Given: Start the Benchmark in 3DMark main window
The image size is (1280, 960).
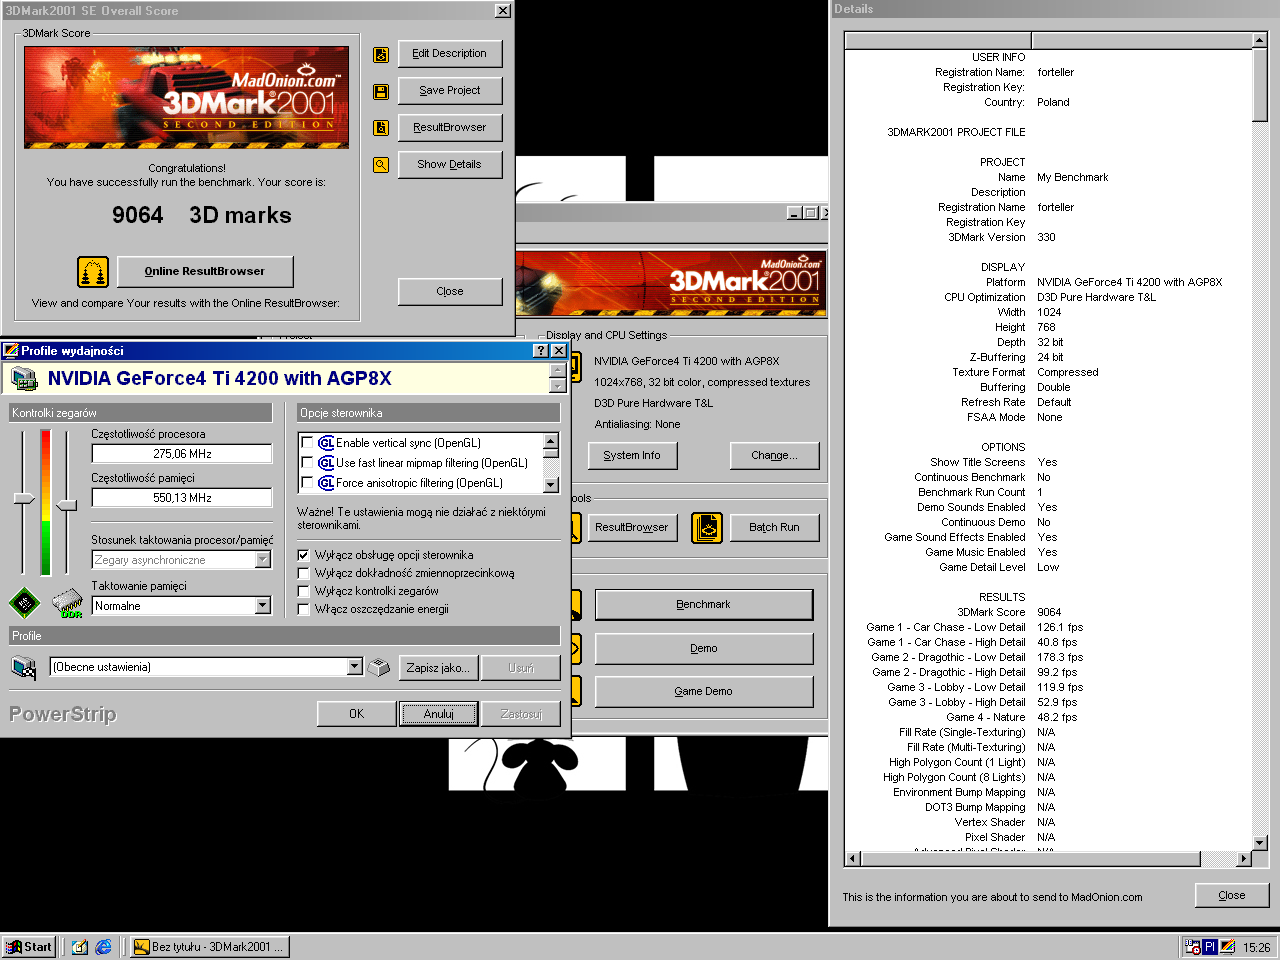Looking at the screenshot, I should 704,605.
